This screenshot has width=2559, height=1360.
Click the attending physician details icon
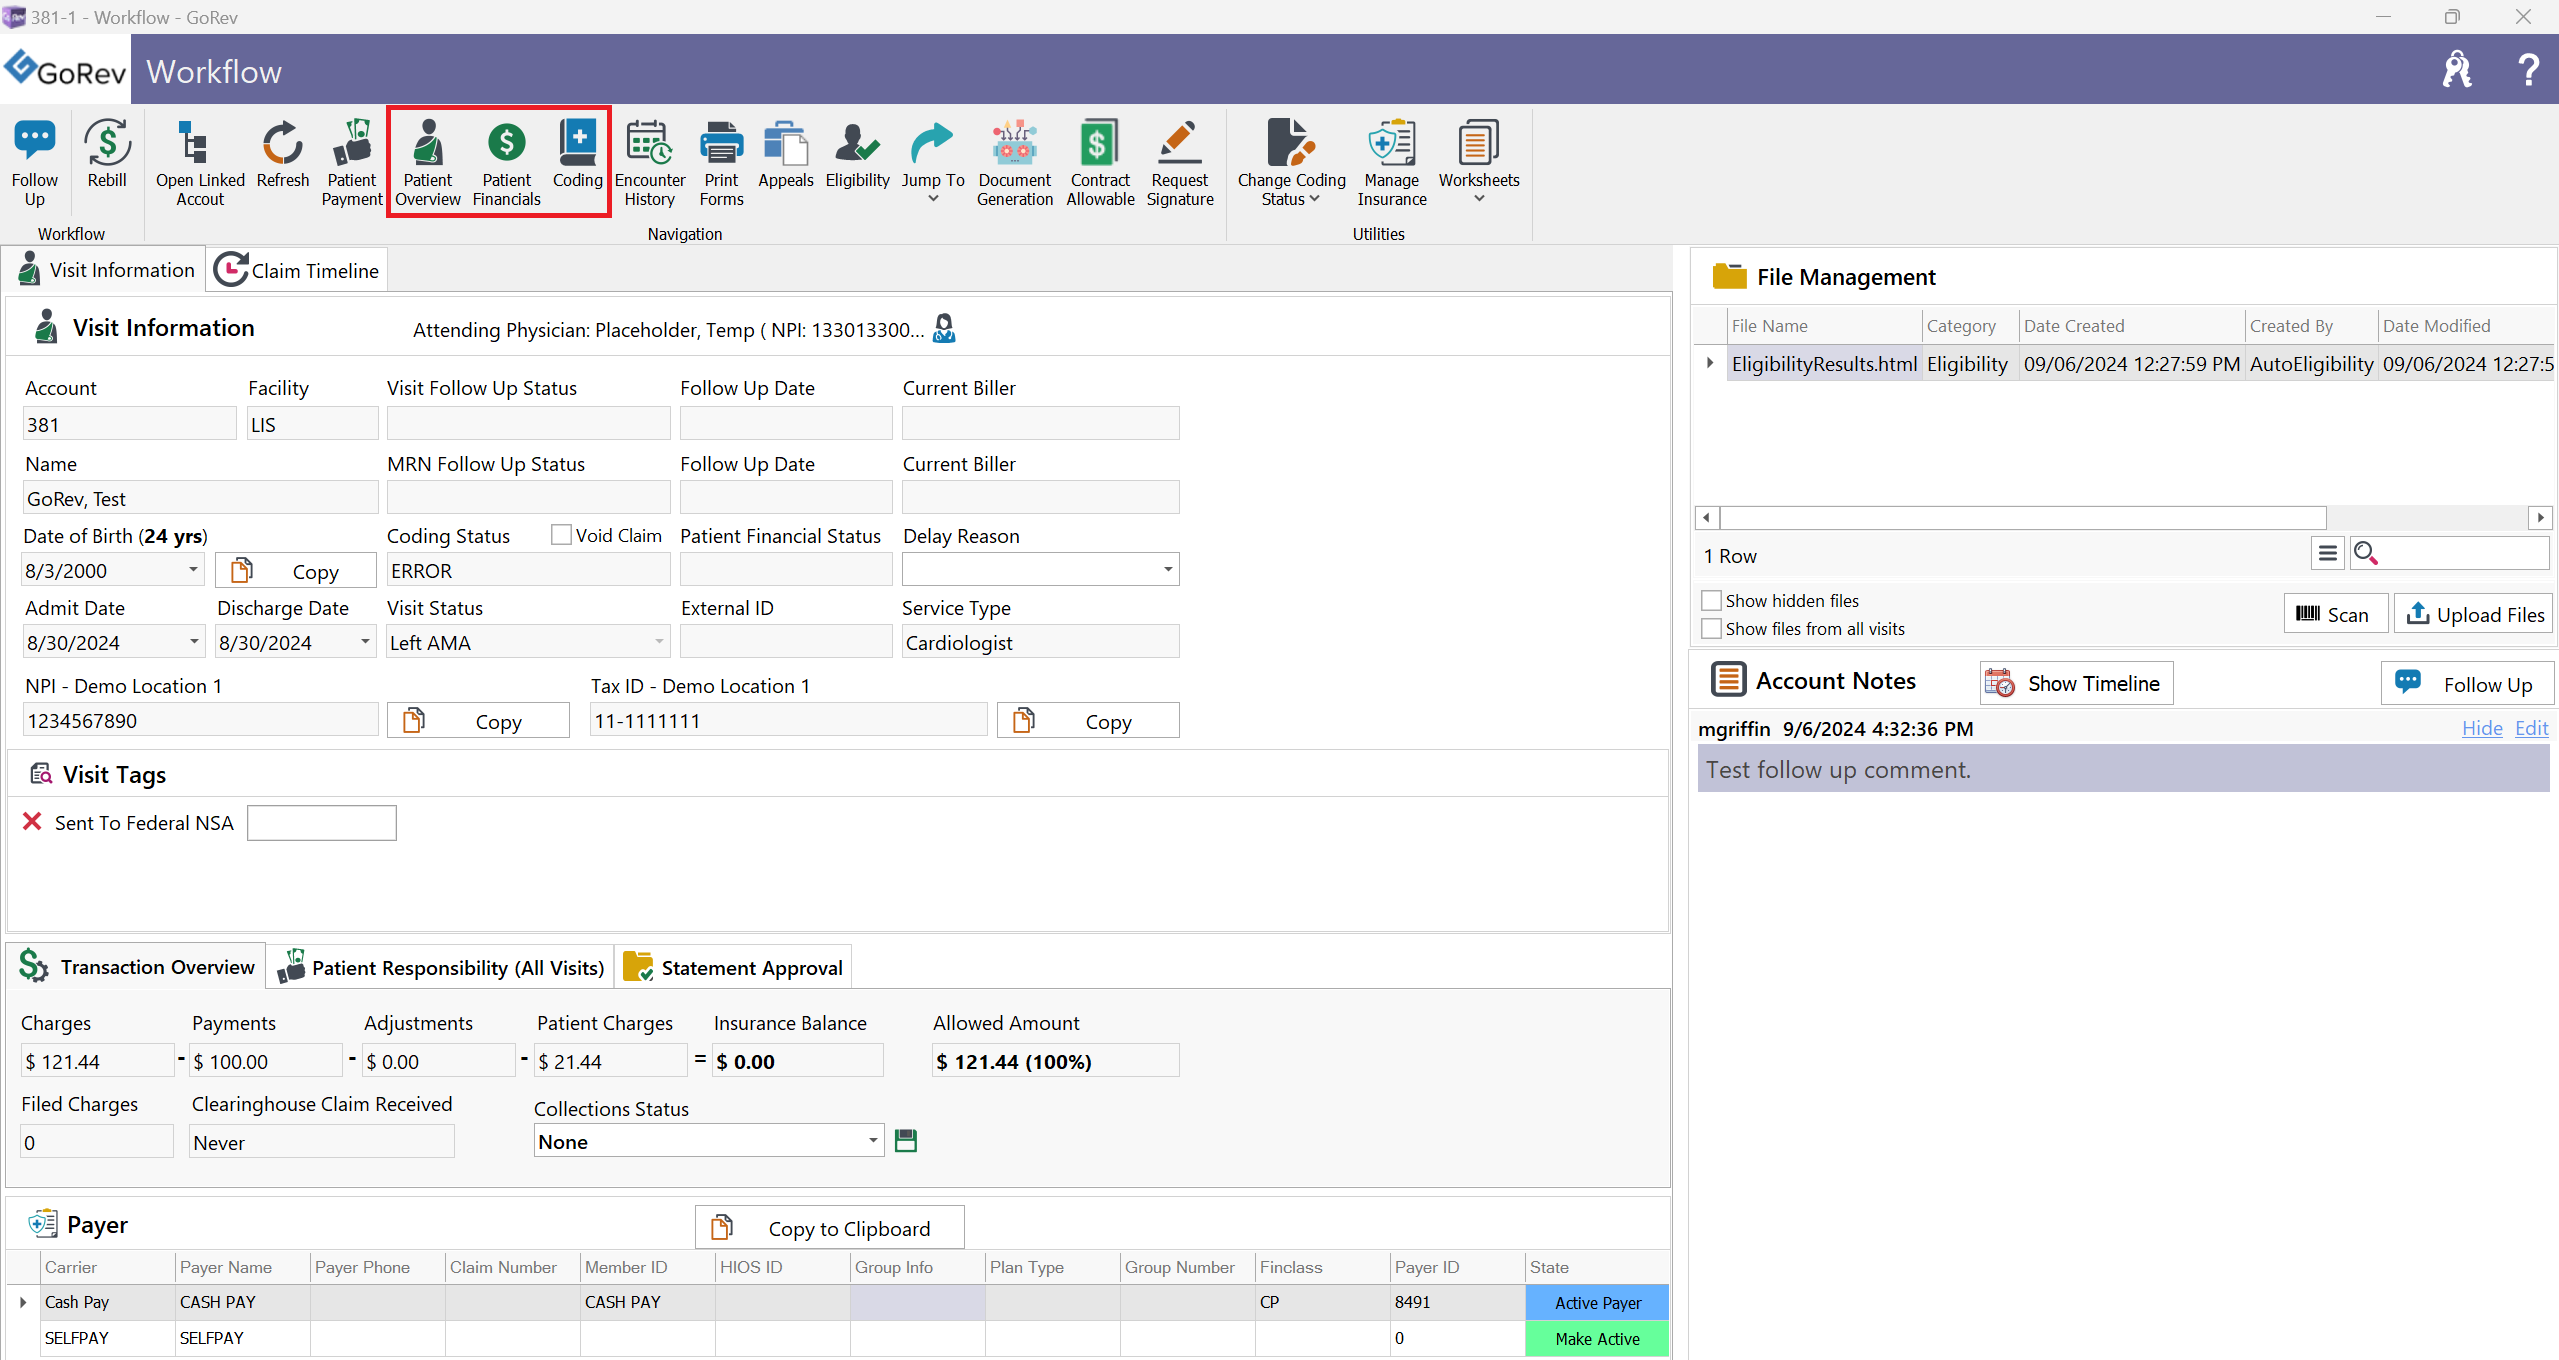point(943,328)
